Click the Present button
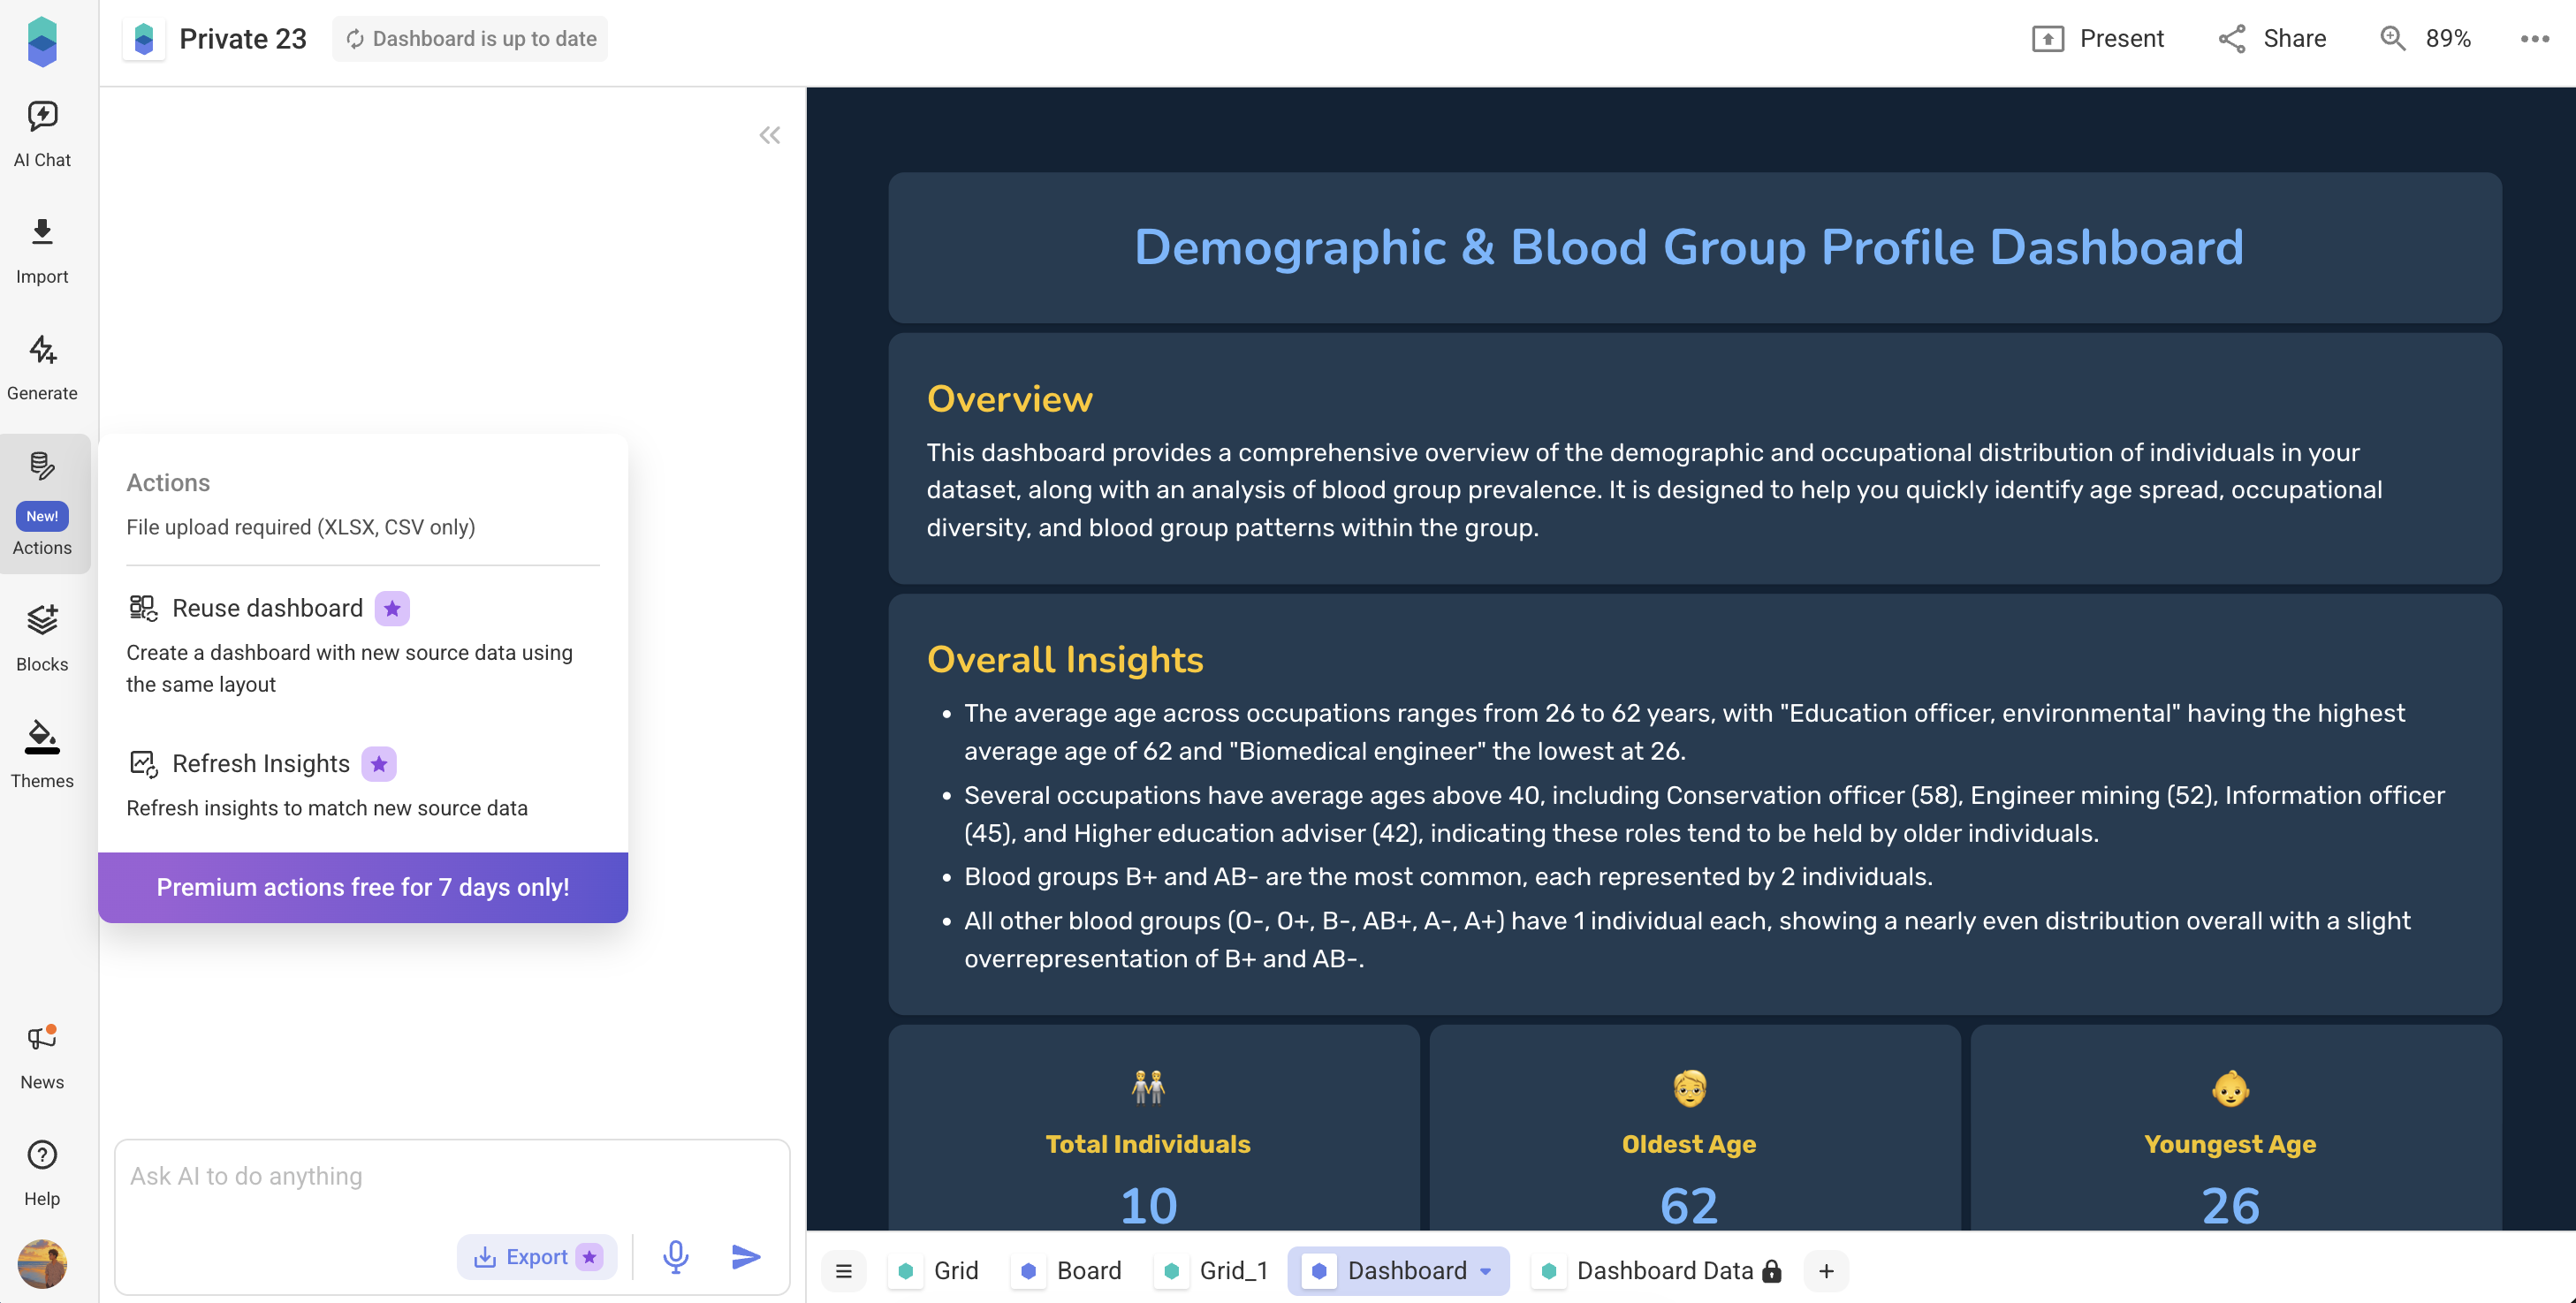 (x=2098, y=39)
